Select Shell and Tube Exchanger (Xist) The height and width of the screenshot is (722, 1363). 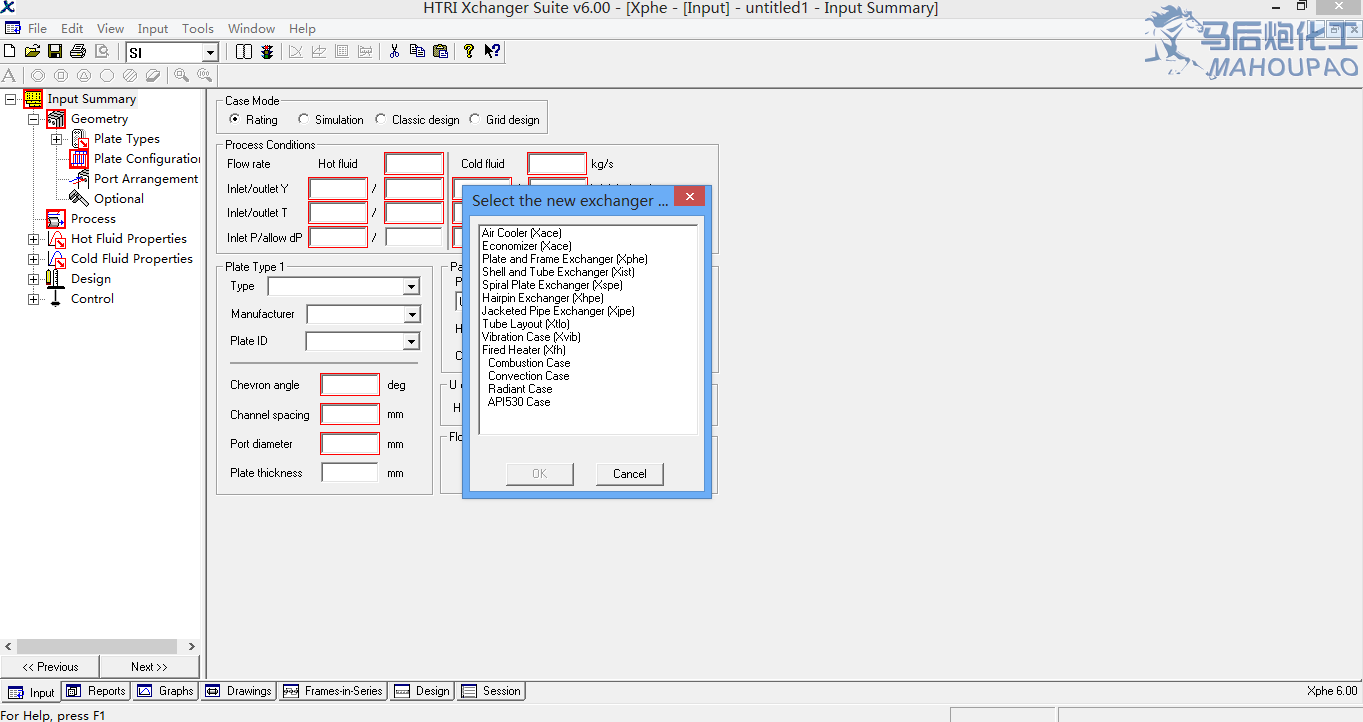(x=558, y=272)
